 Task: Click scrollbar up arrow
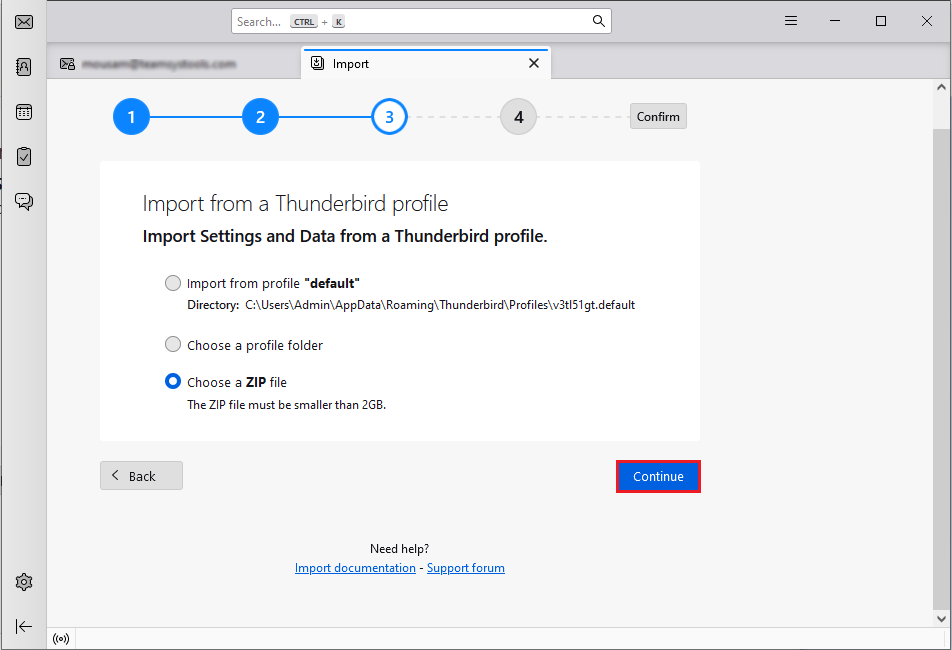[941, 87]
